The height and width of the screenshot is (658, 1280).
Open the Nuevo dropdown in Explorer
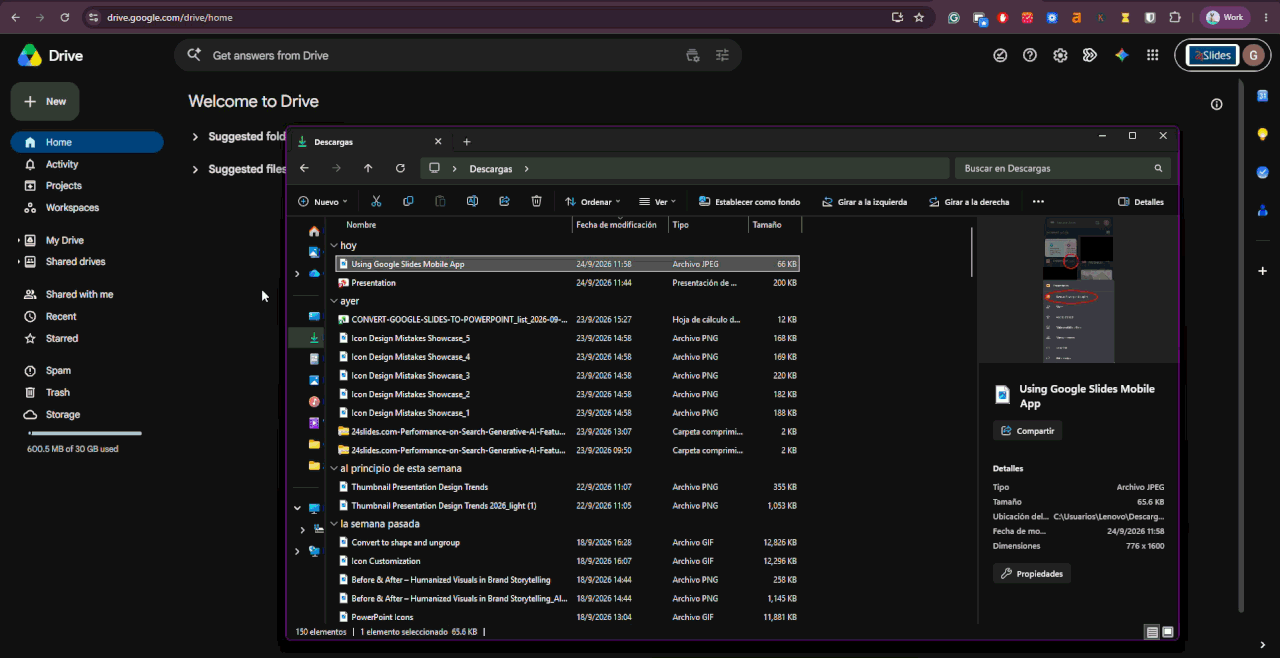(323, 202)
